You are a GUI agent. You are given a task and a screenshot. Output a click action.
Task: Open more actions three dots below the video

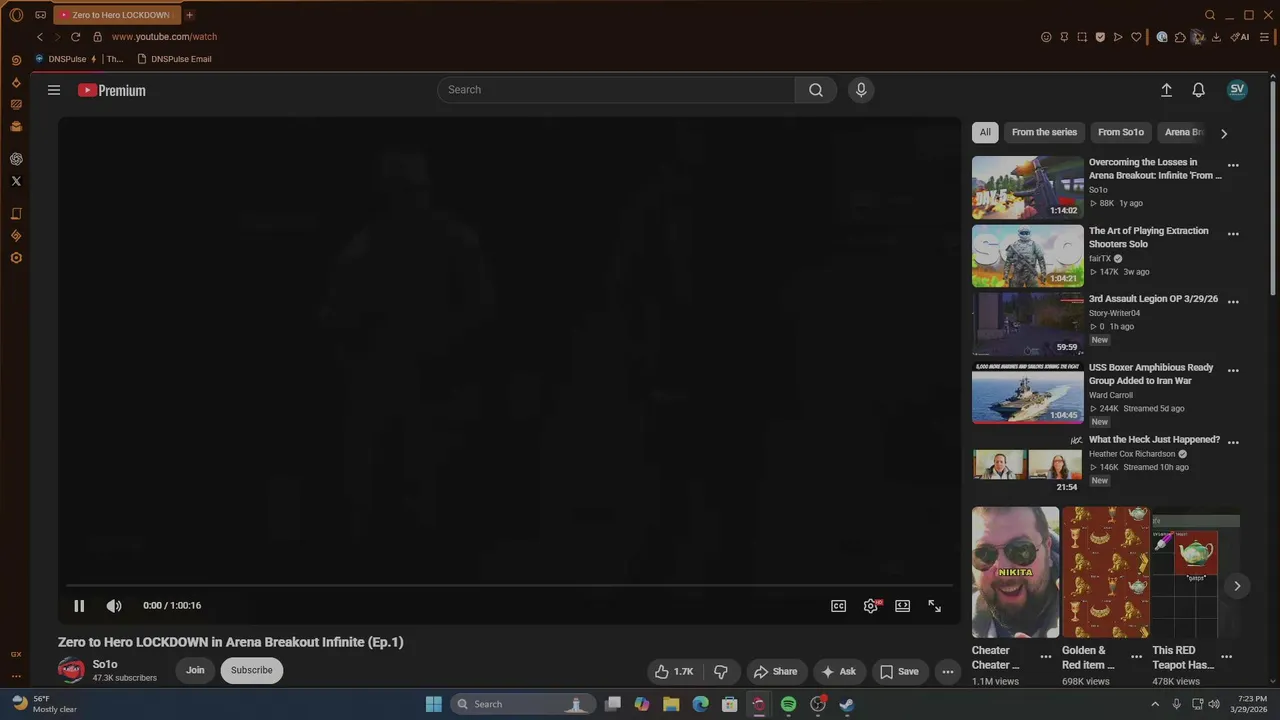947,671
